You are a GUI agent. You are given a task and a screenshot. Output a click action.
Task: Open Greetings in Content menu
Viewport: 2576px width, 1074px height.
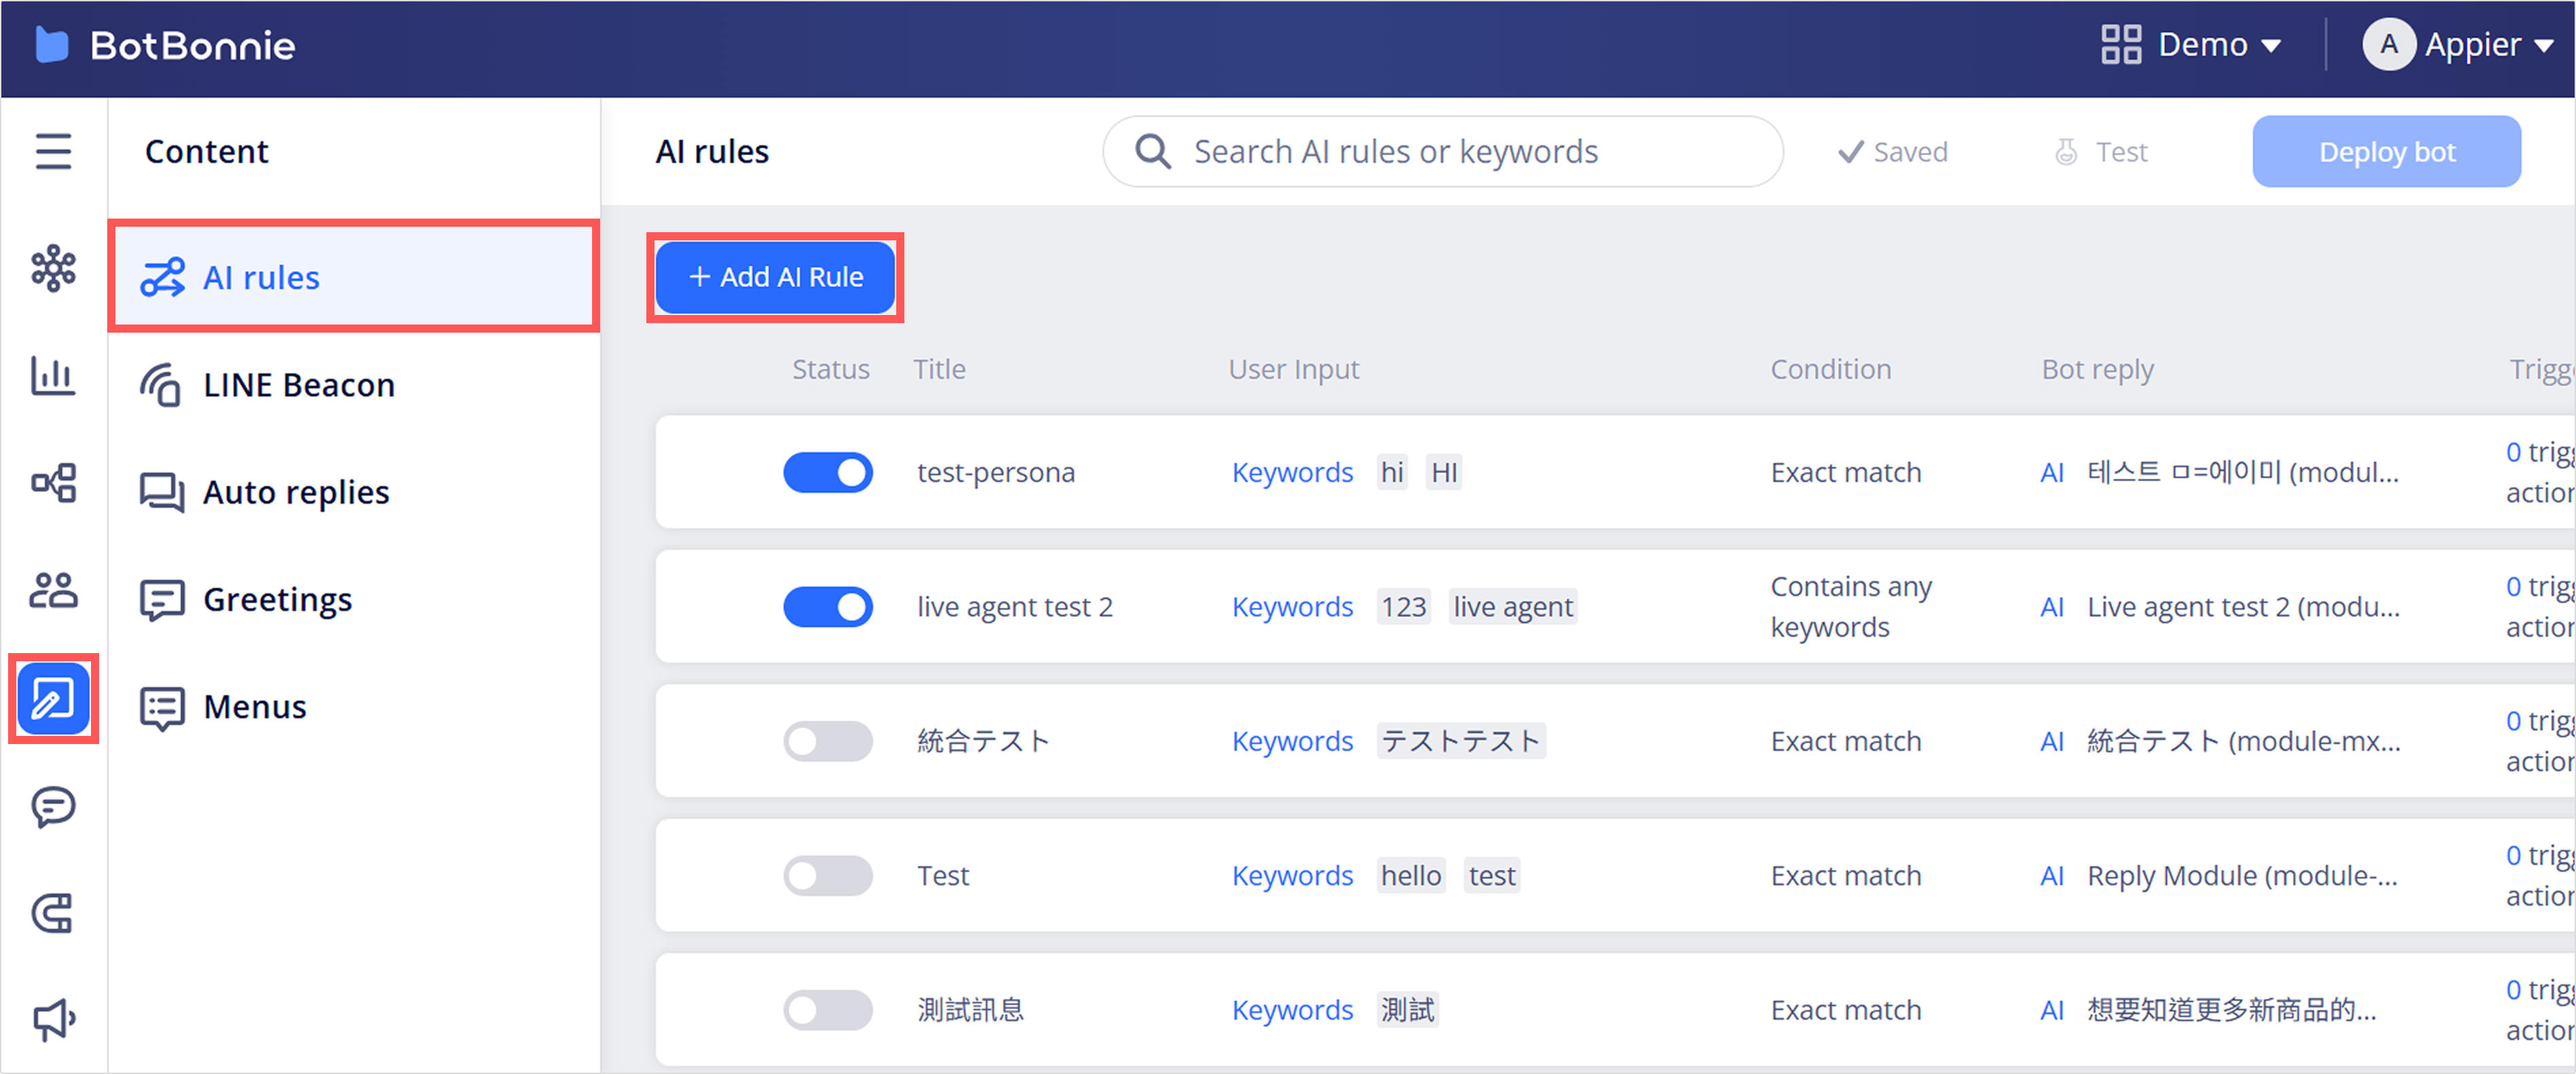pyautogui.click(x=354, y=600)
